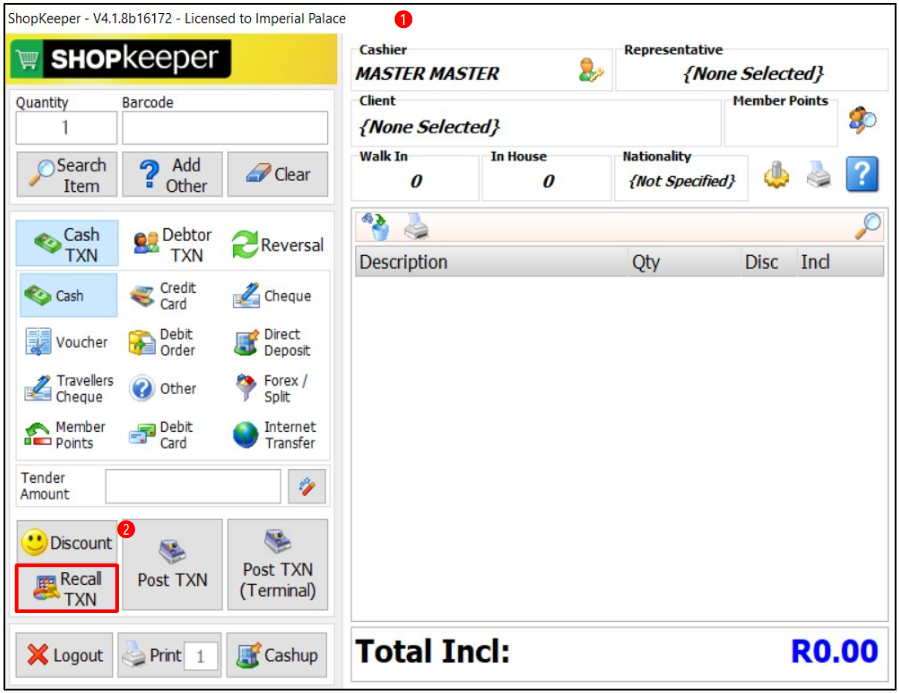The image size is (899, 693).
Task: Click printer icon next to help
Action: (819, 174)
